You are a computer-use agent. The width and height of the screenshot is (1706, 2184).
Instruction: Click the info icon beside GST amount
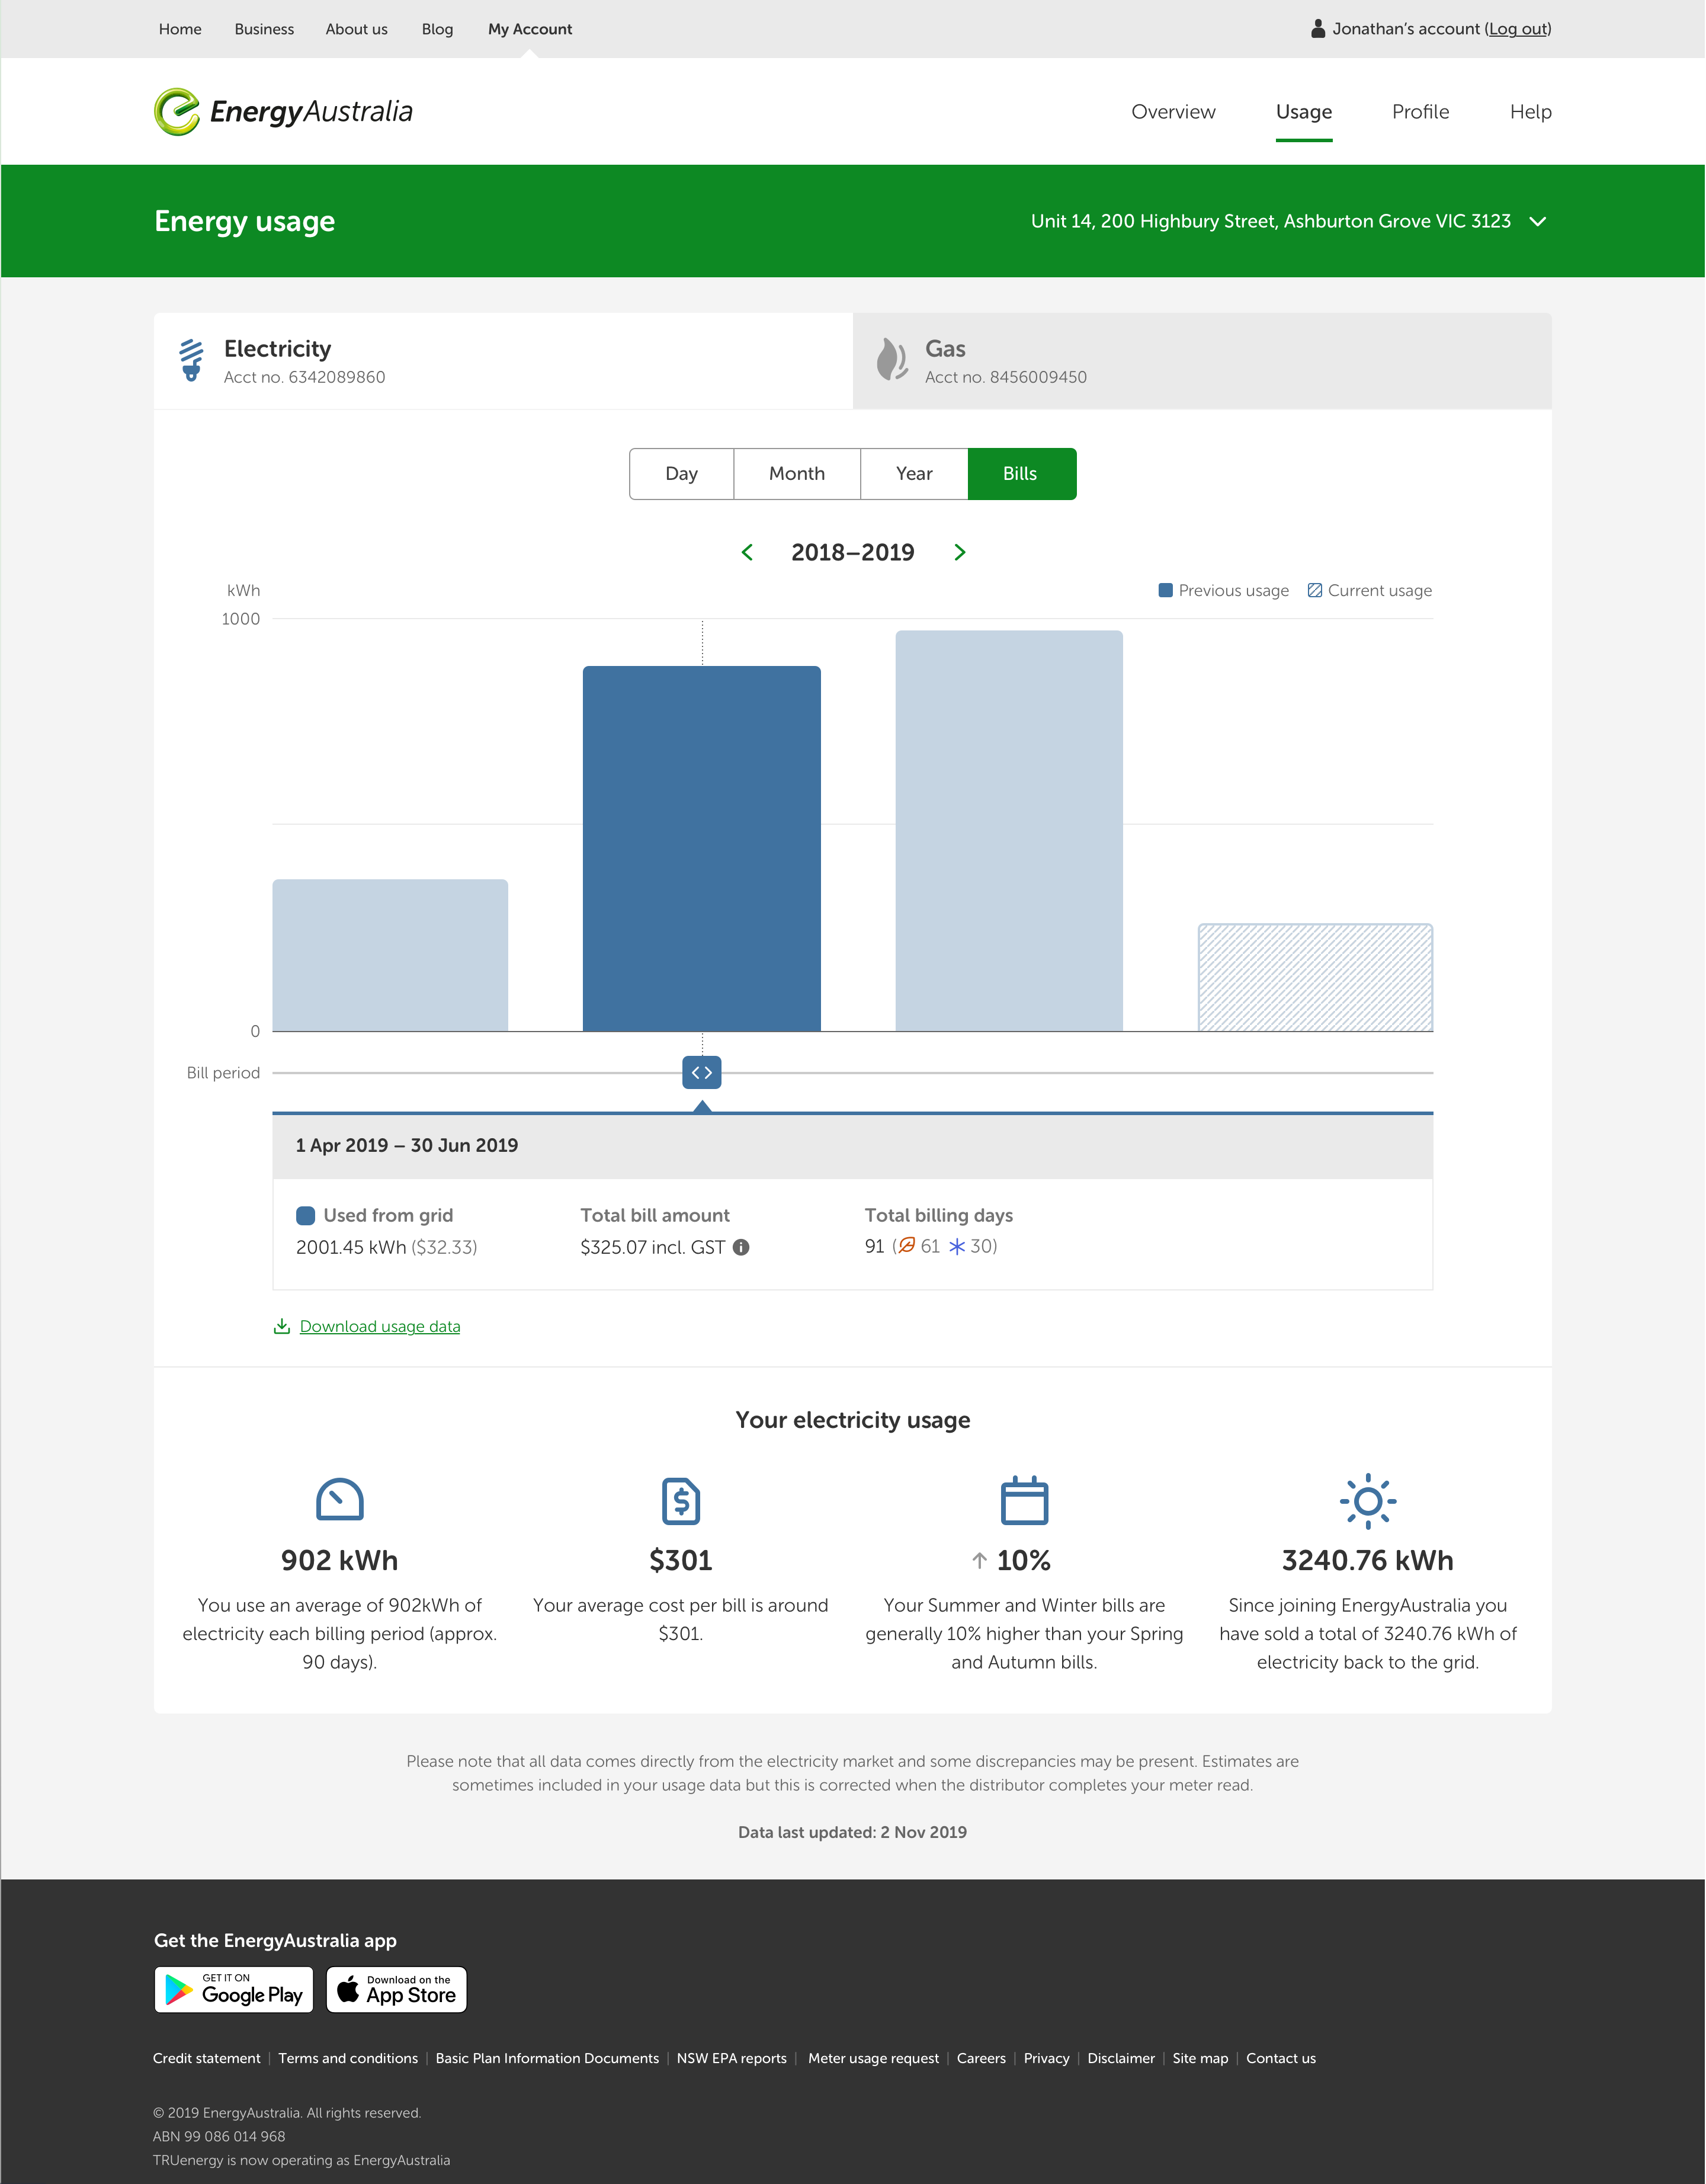741,1247
